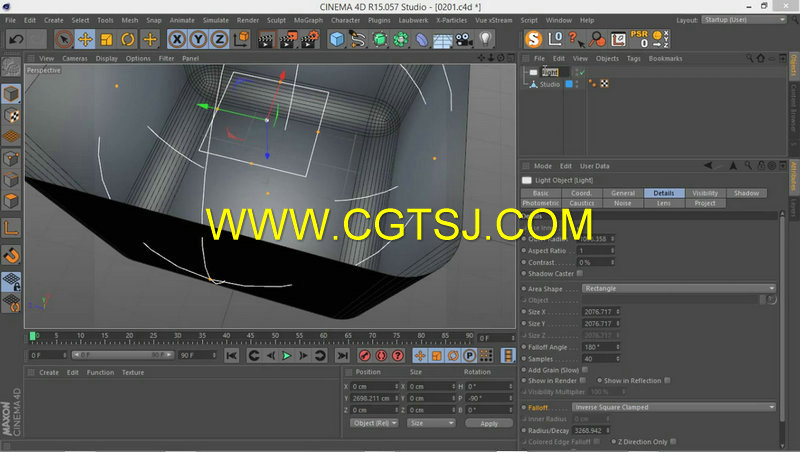
Task: Switch to the General tab
Action: (x=623, y=193)
